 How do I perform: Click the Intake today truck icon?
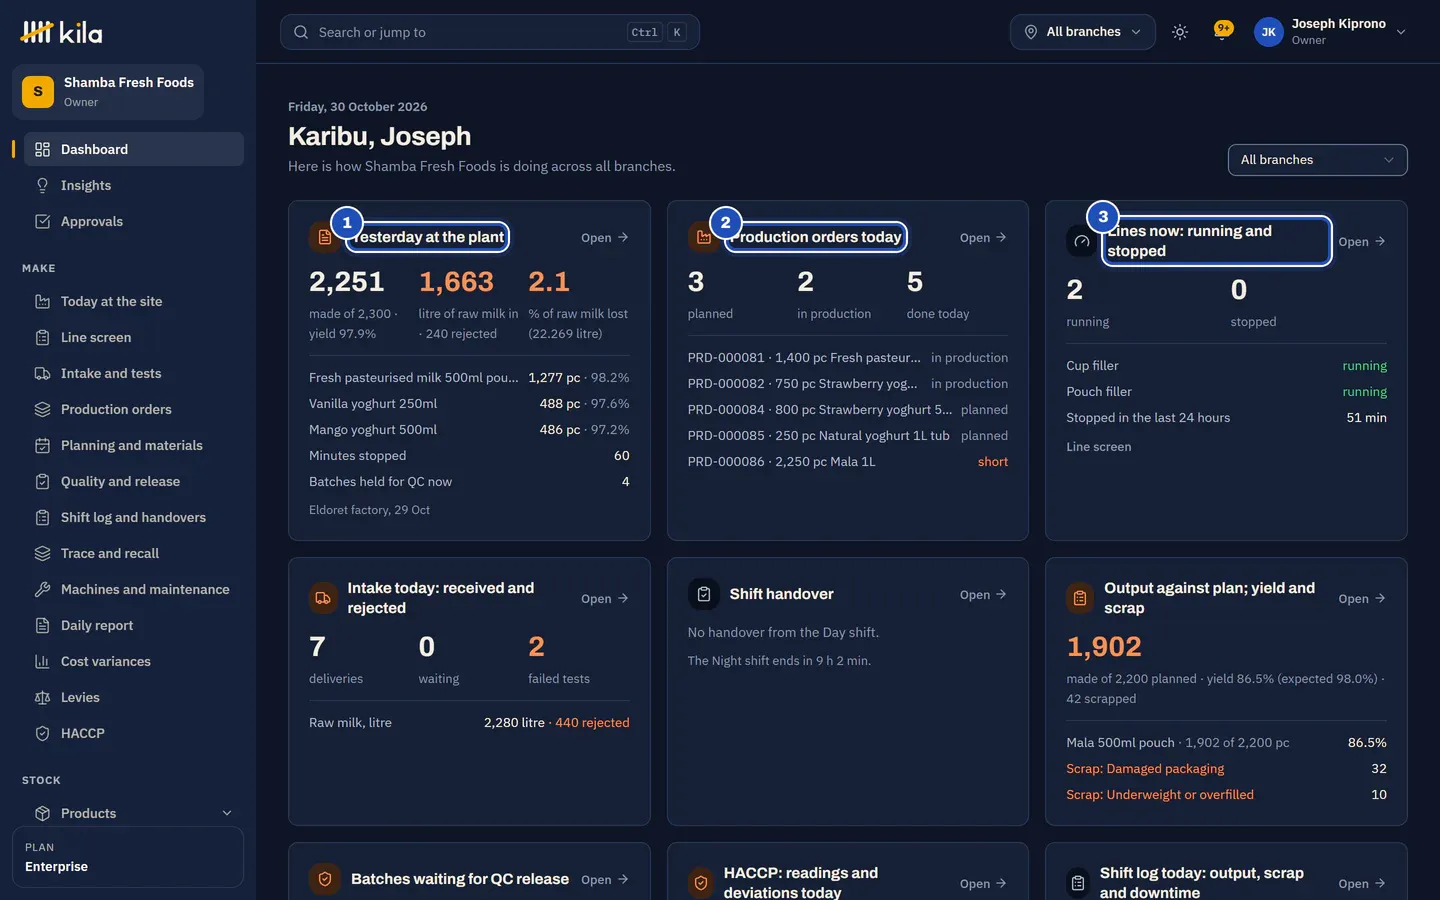[x=323, y=598]
